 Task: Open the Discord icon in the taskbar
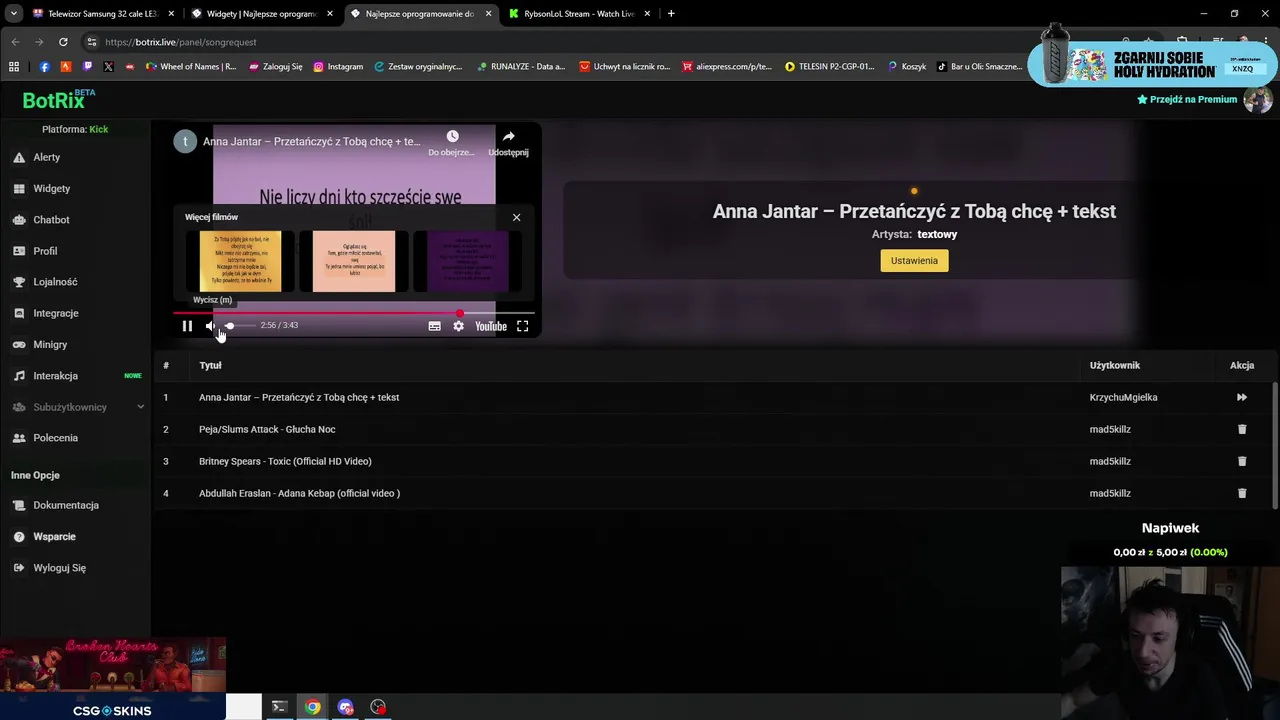(x=346, y=707)
